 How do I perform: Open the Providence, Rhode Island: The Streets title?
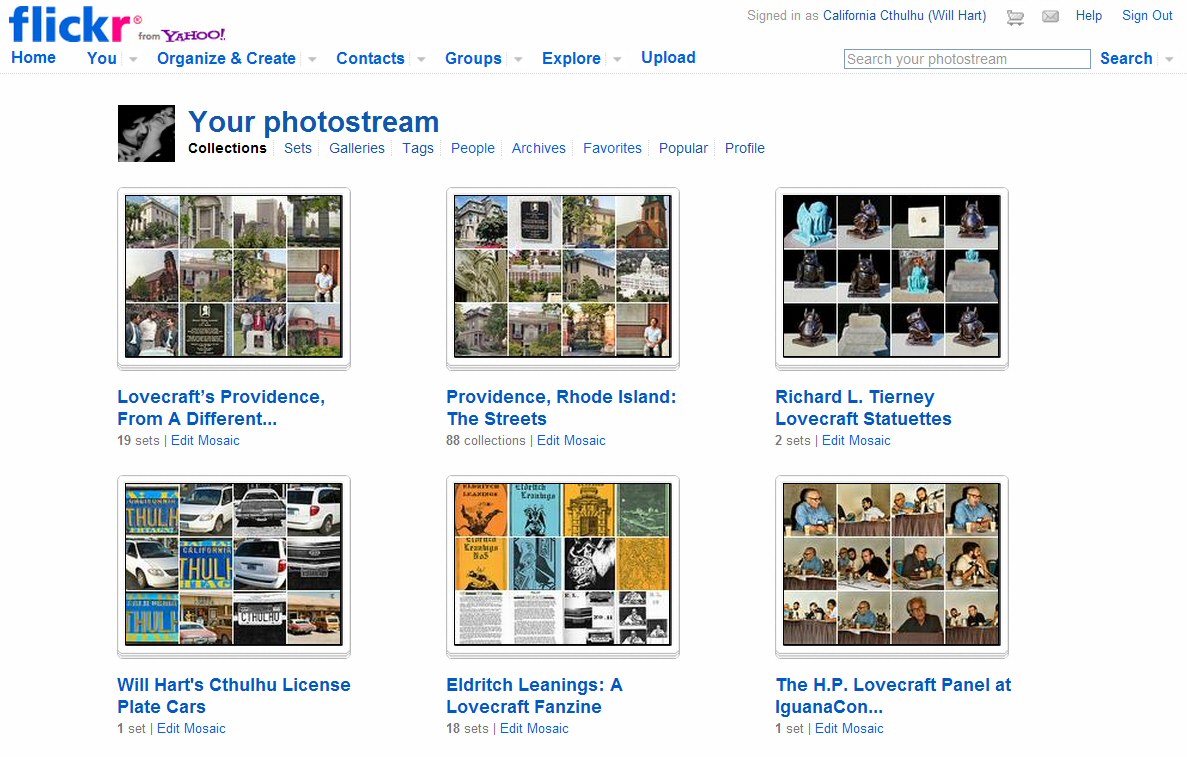pos(561,408)
